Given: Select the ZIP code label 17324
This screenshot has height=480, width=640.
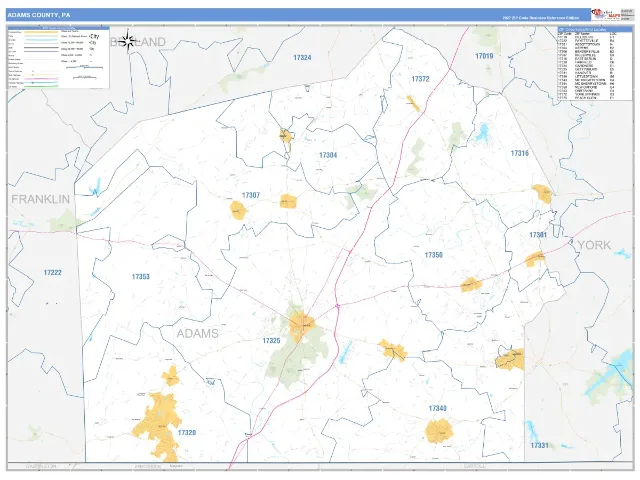Looking at the screenshot, I should [302, 58].
